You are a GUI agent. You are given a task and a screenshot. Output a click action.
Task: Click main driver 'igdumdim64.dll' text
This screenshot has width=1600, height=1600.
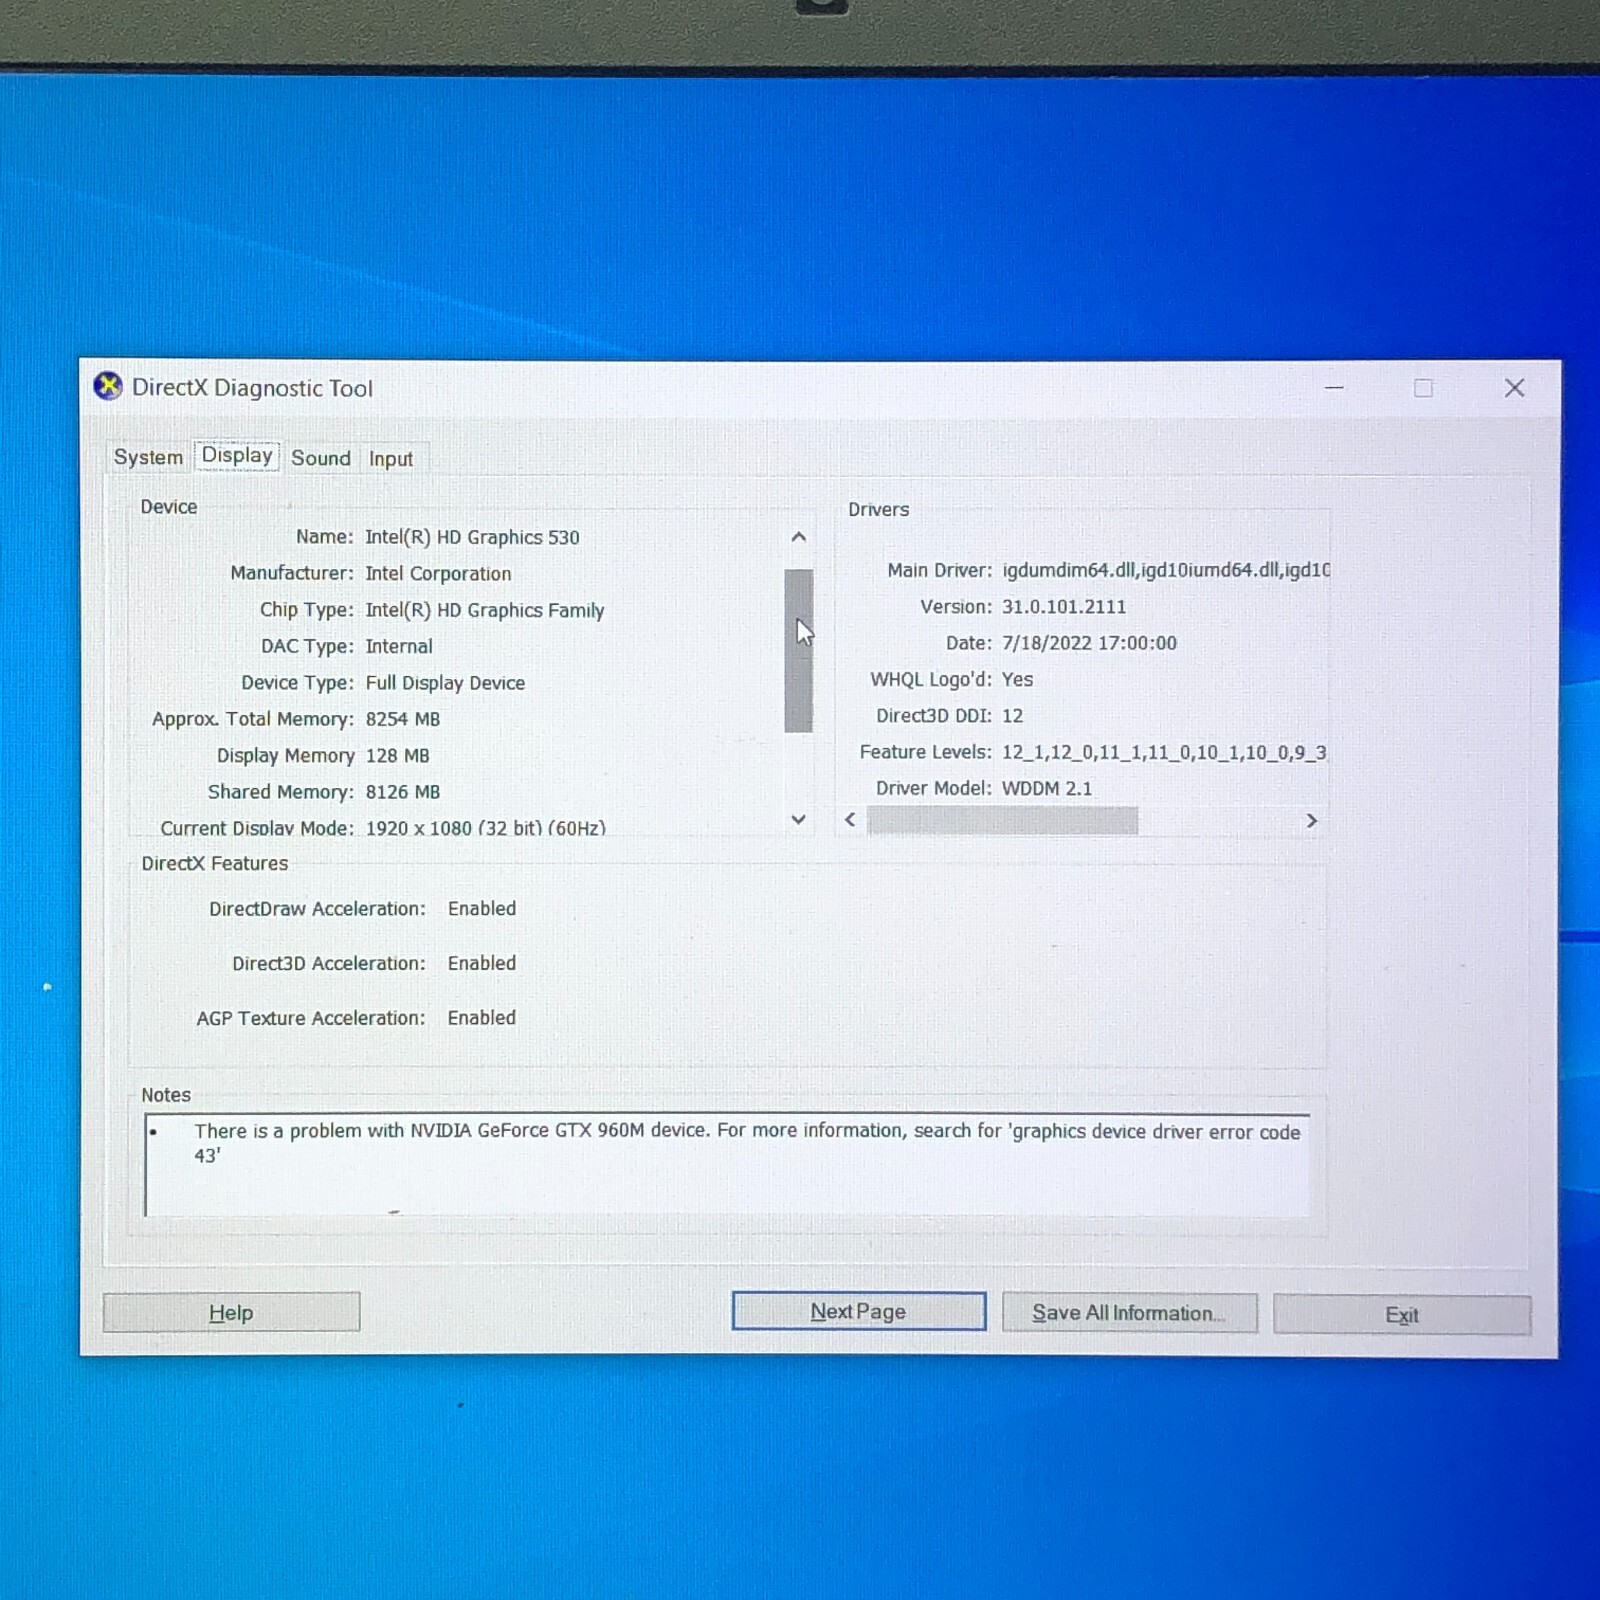click(x=1068, y=570)
